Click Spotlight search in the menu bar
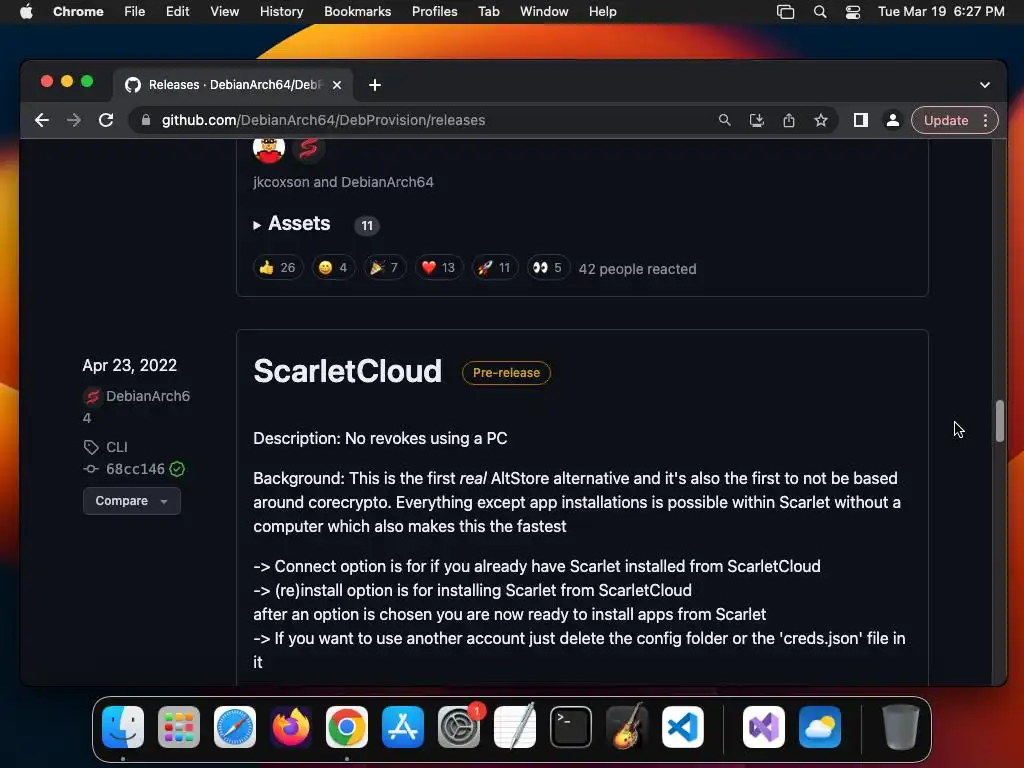The image size is (1024, 768). click(x=820, y=12)
